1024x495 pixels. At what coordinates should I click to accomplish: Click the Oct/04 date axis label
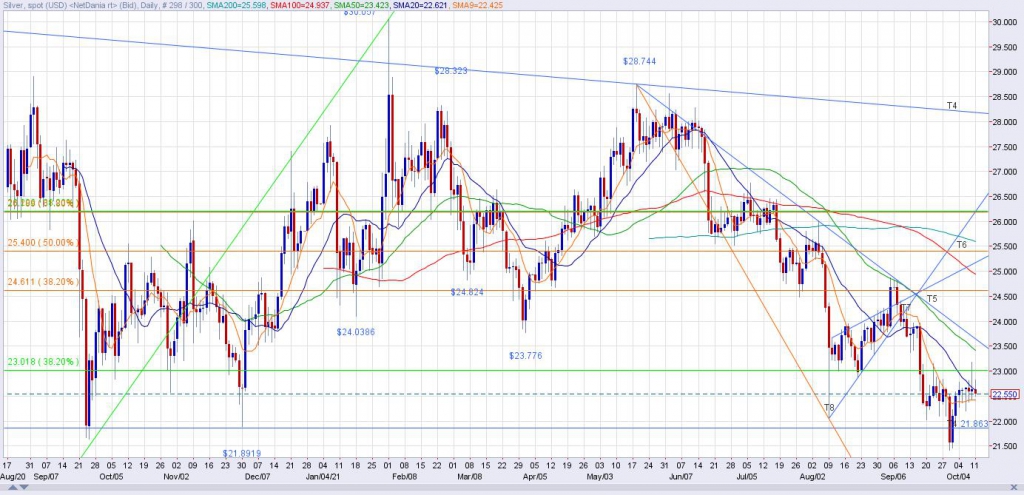959,477
